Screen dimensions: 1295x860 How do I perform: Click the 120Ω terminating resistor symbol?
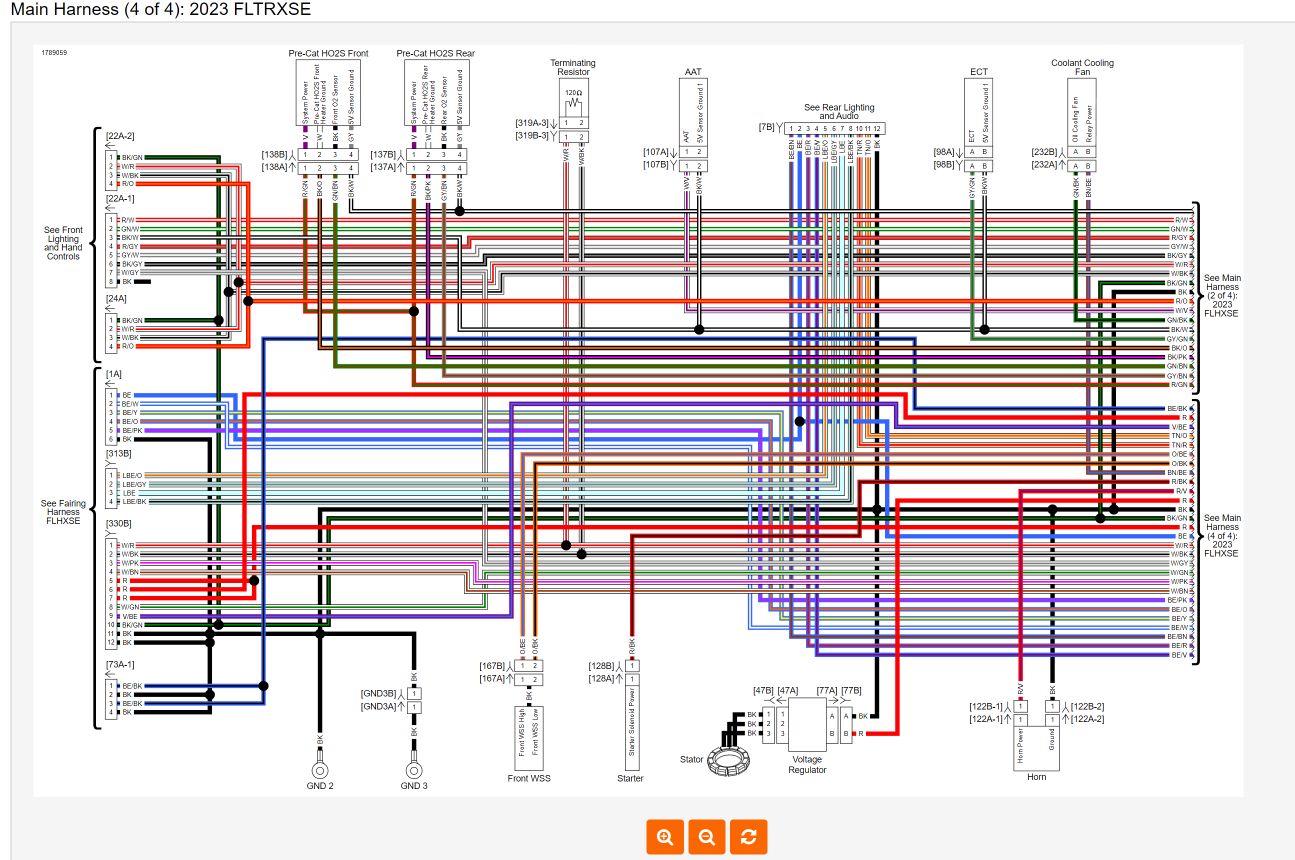click(x=574, y=102)
